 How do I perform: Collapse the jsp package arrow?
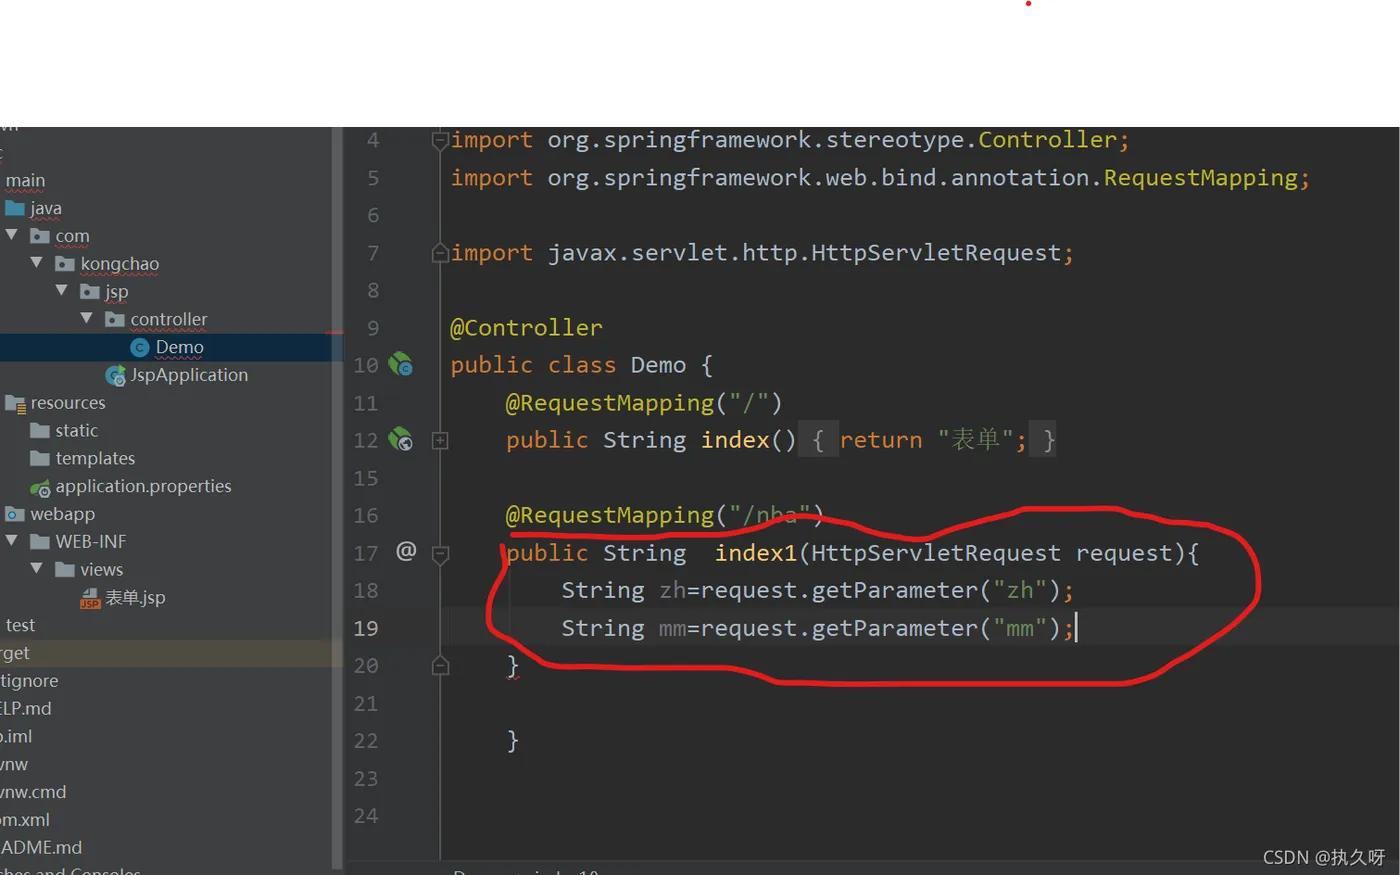click(62, 291)
